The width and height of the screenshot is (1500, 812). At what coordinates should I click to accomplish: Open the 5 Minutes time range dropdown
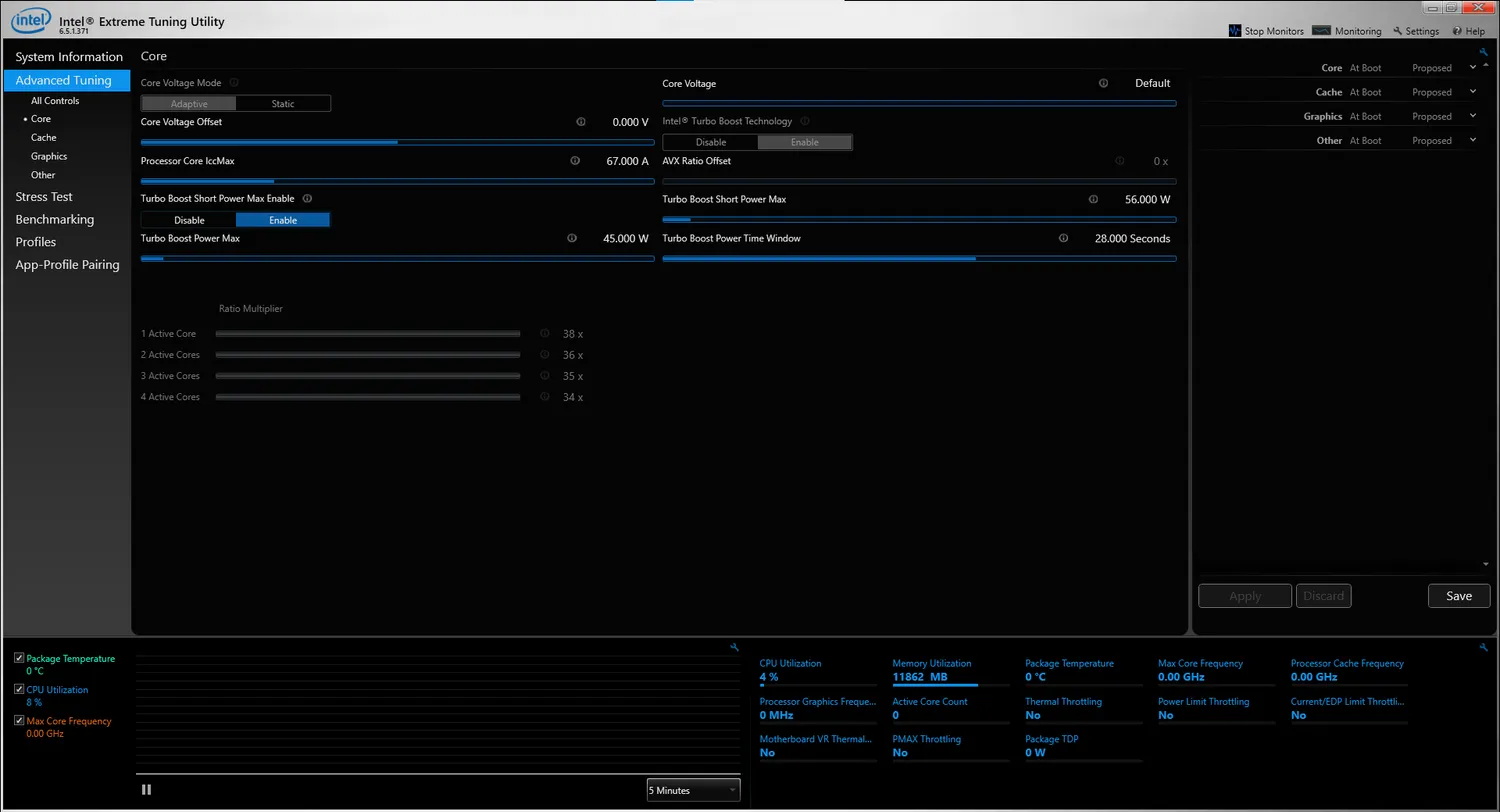[x=693, y=790]
